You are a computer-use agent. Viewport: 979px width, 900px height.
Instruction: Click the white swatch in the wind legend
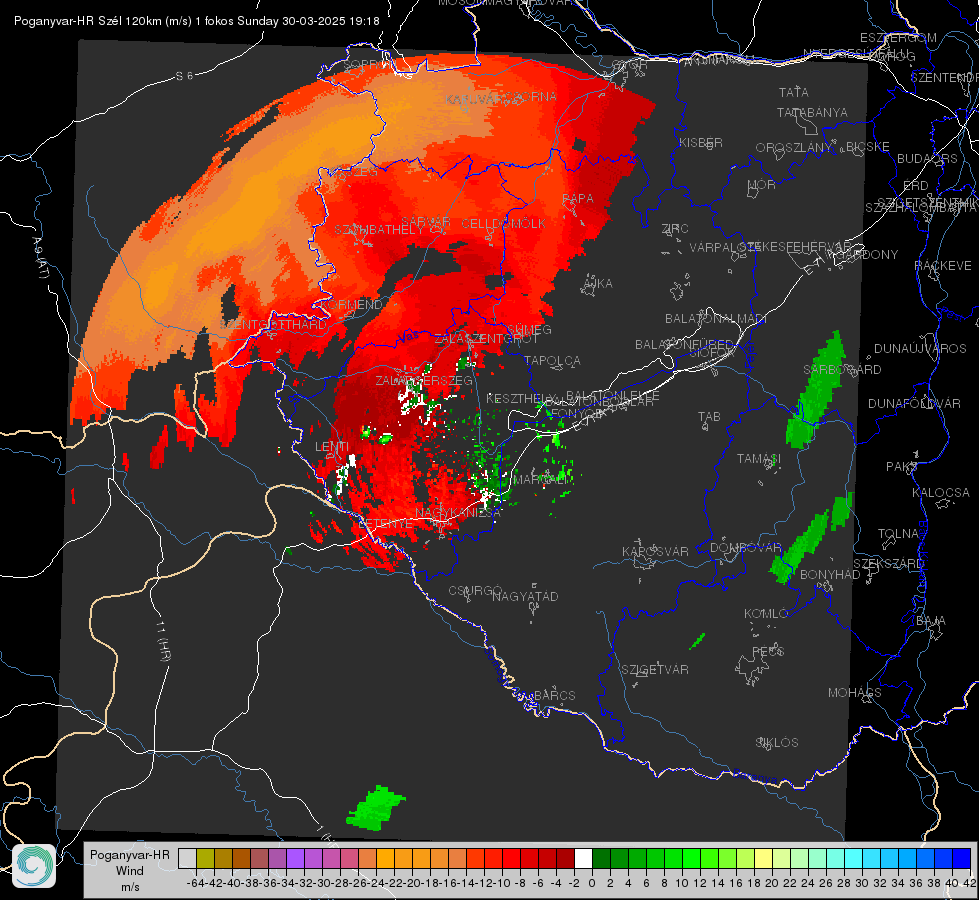583,858
